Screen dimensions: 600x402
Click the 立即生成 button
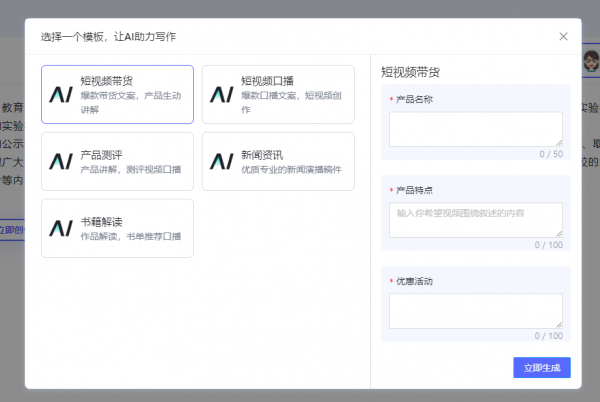point(542,368)
